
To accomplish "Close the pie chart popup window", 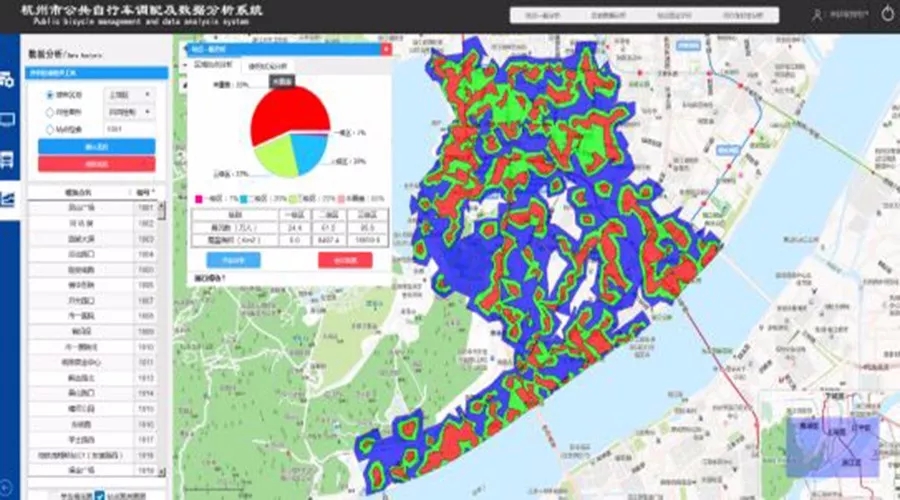I will coord(386,49).
